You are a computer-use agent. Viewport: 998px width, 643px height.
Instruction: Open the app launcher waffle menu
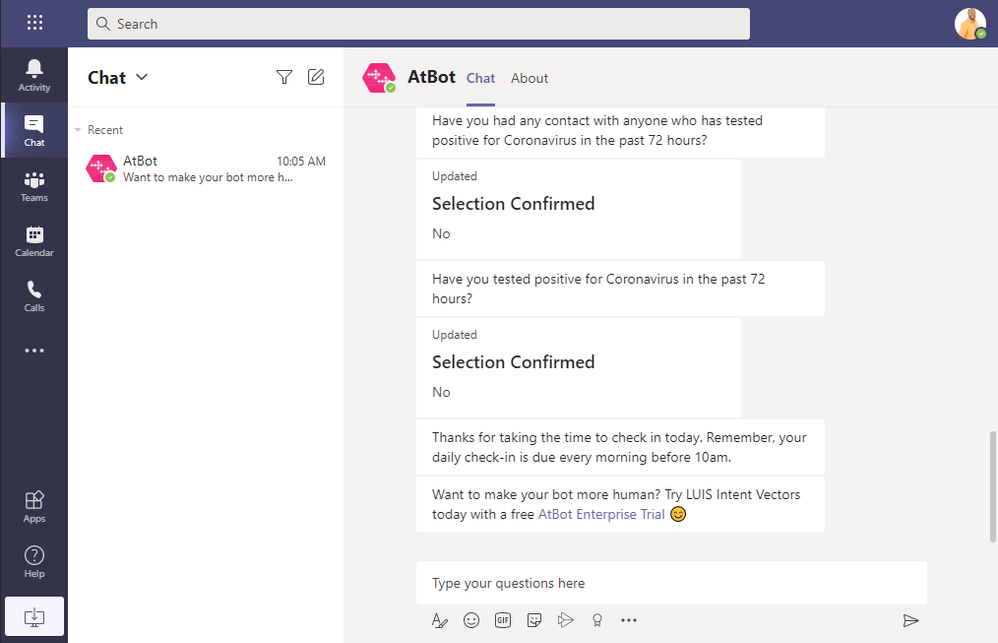[34, 23]
